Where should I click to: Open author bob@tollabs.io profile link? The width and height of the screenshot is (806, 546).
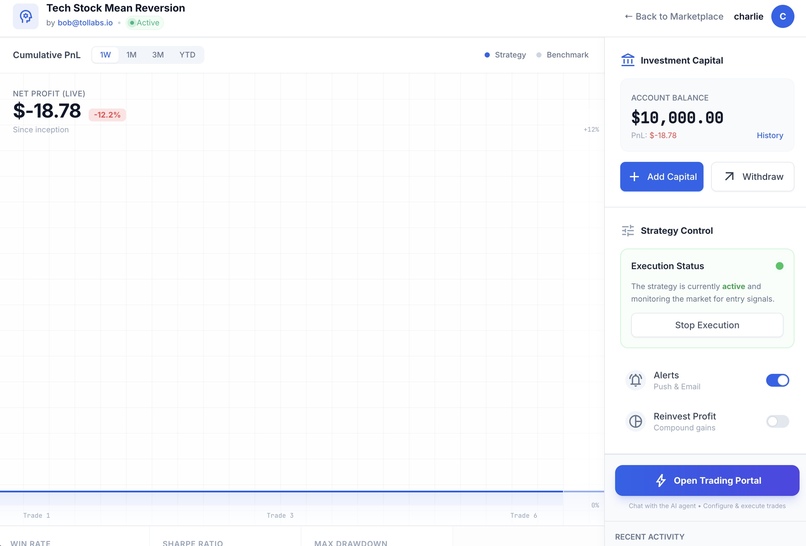[x=85, y=23]
